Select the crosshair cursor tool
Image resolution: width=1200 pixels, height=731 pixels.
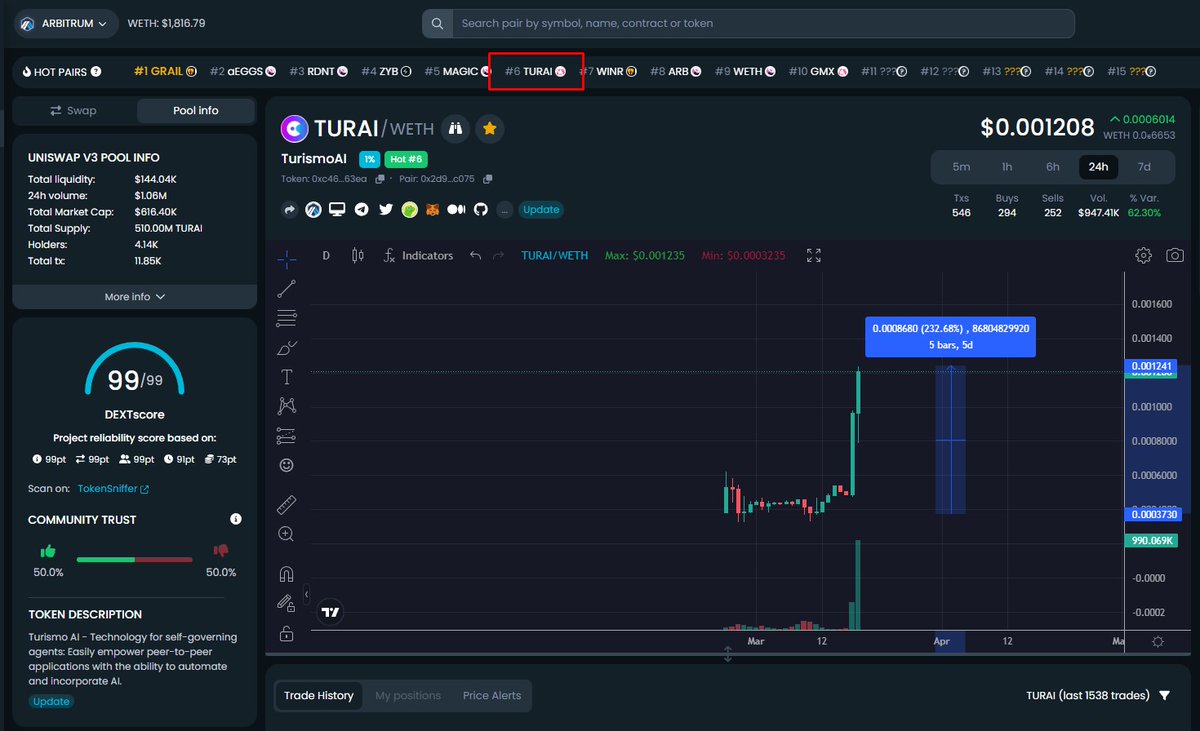(287, 260)
